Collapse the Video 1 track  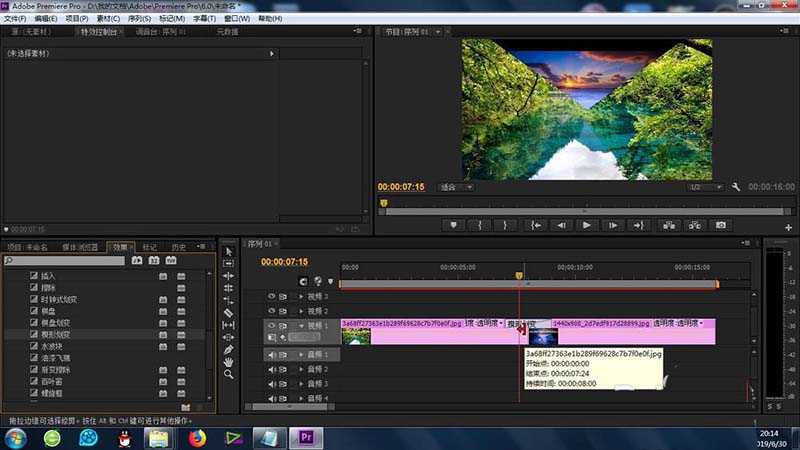pos(301,326)
